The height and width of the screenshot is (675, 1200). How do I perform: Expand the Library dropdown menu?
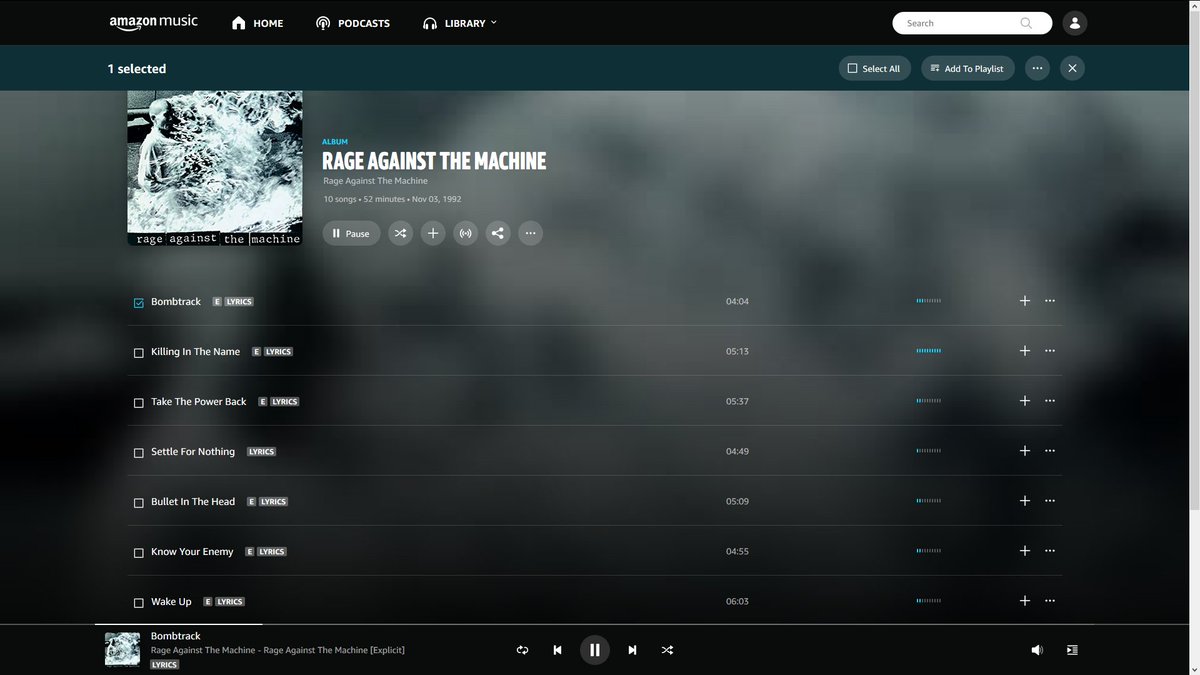point(459,23)
